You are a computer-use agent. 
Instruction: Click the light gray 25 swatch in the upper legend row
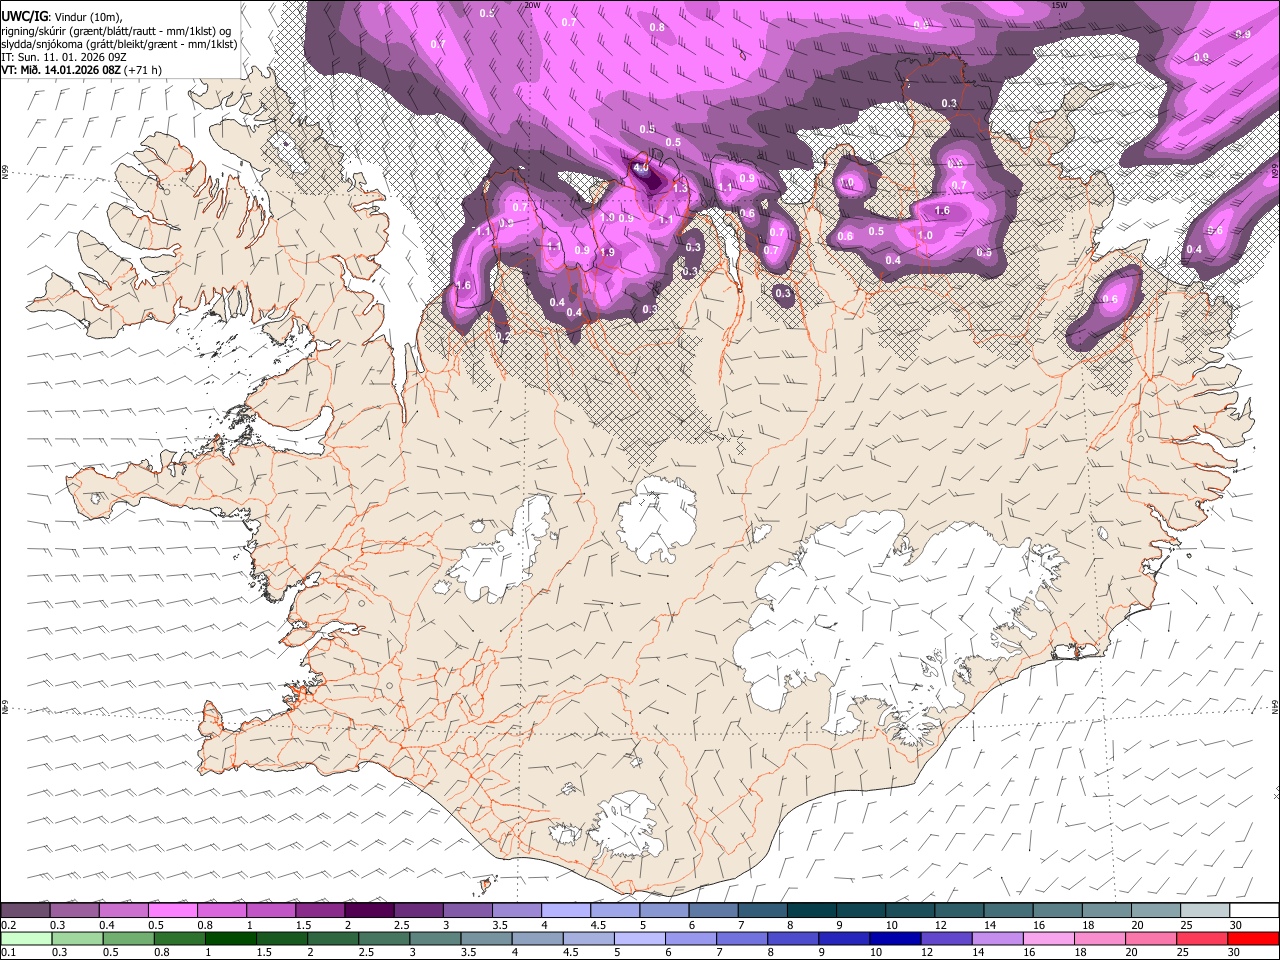tap(1206, 910)
